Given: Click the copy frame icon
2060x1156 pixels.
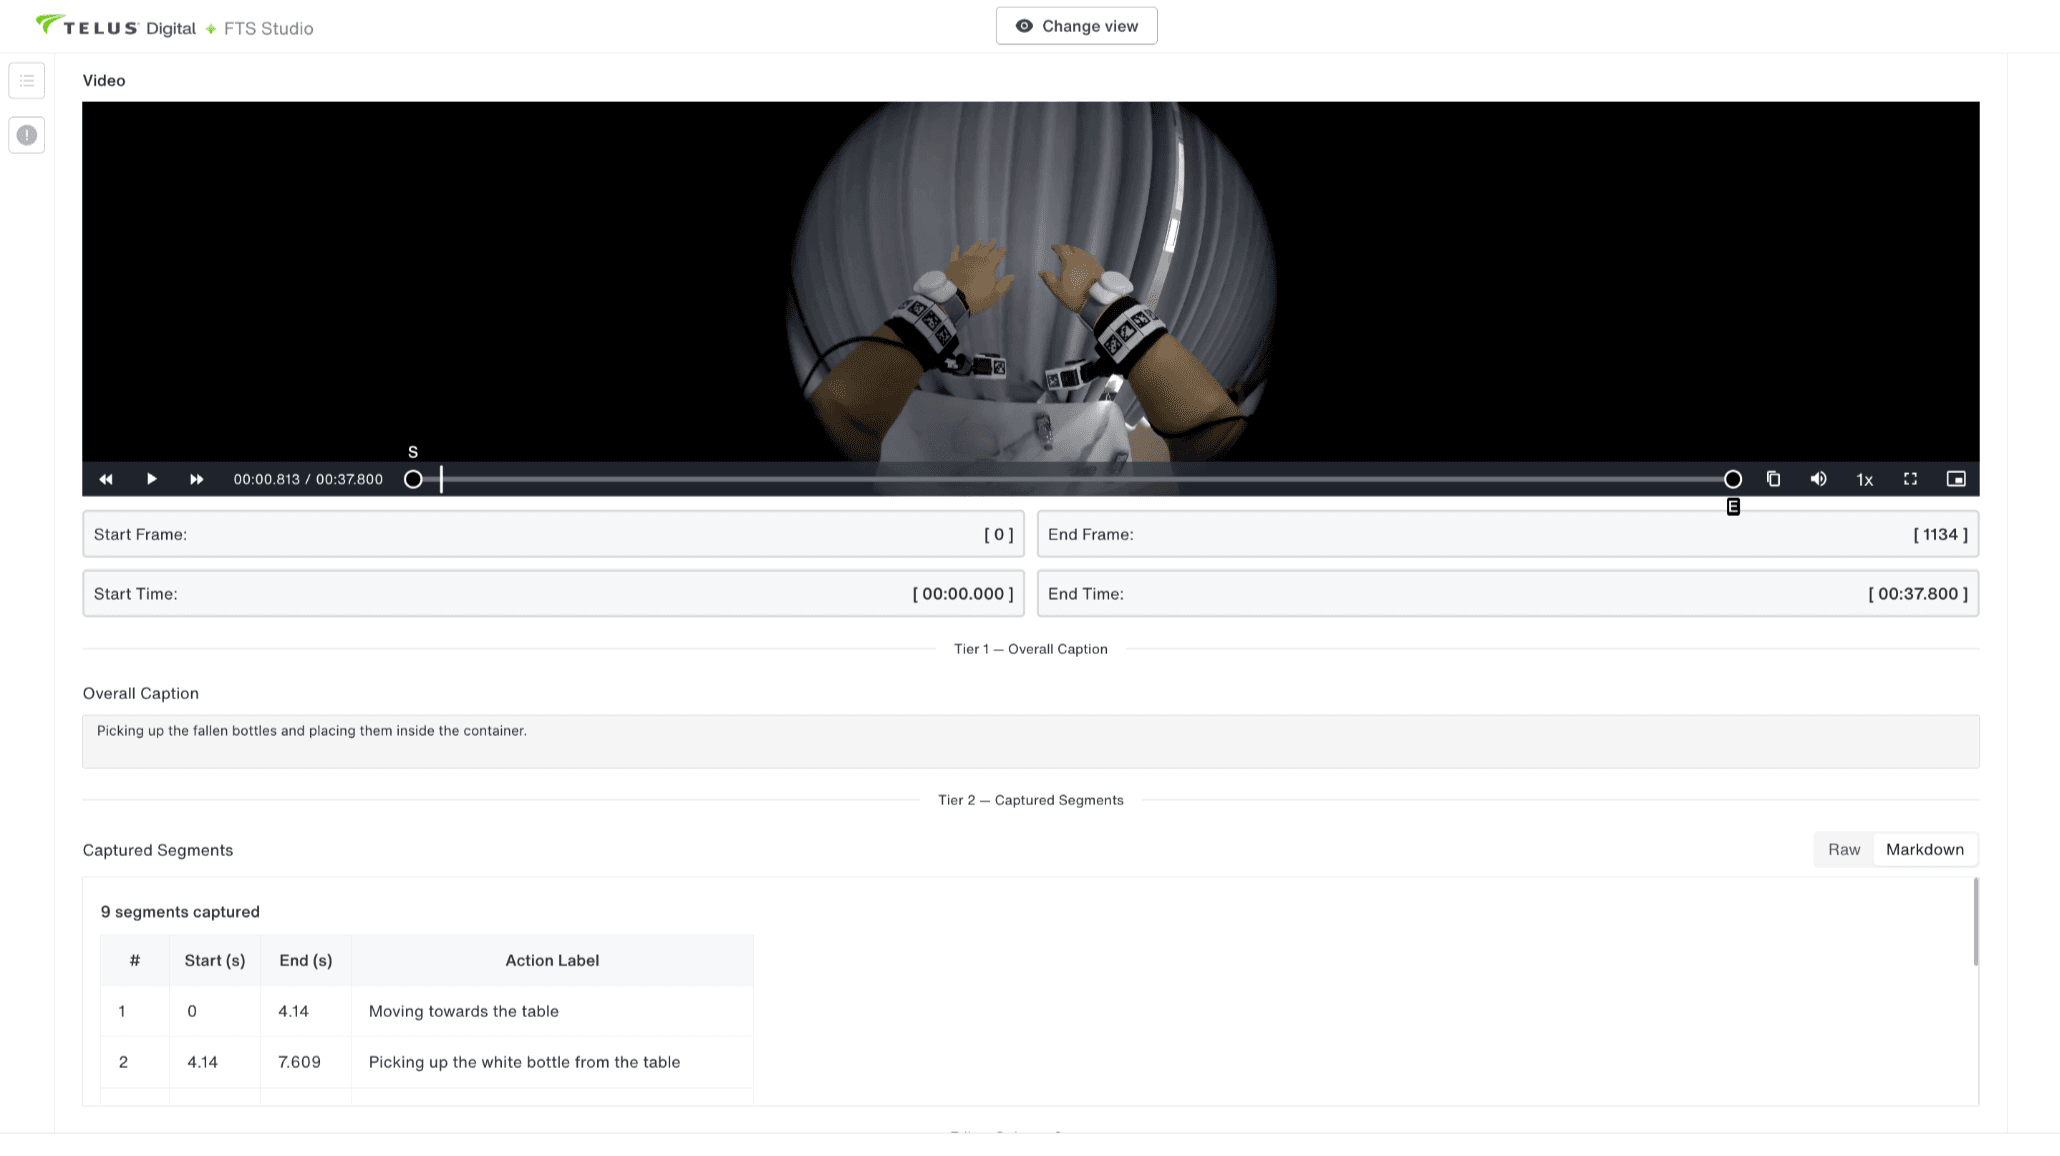Looking at the screenshot, I should point(1773,480).
